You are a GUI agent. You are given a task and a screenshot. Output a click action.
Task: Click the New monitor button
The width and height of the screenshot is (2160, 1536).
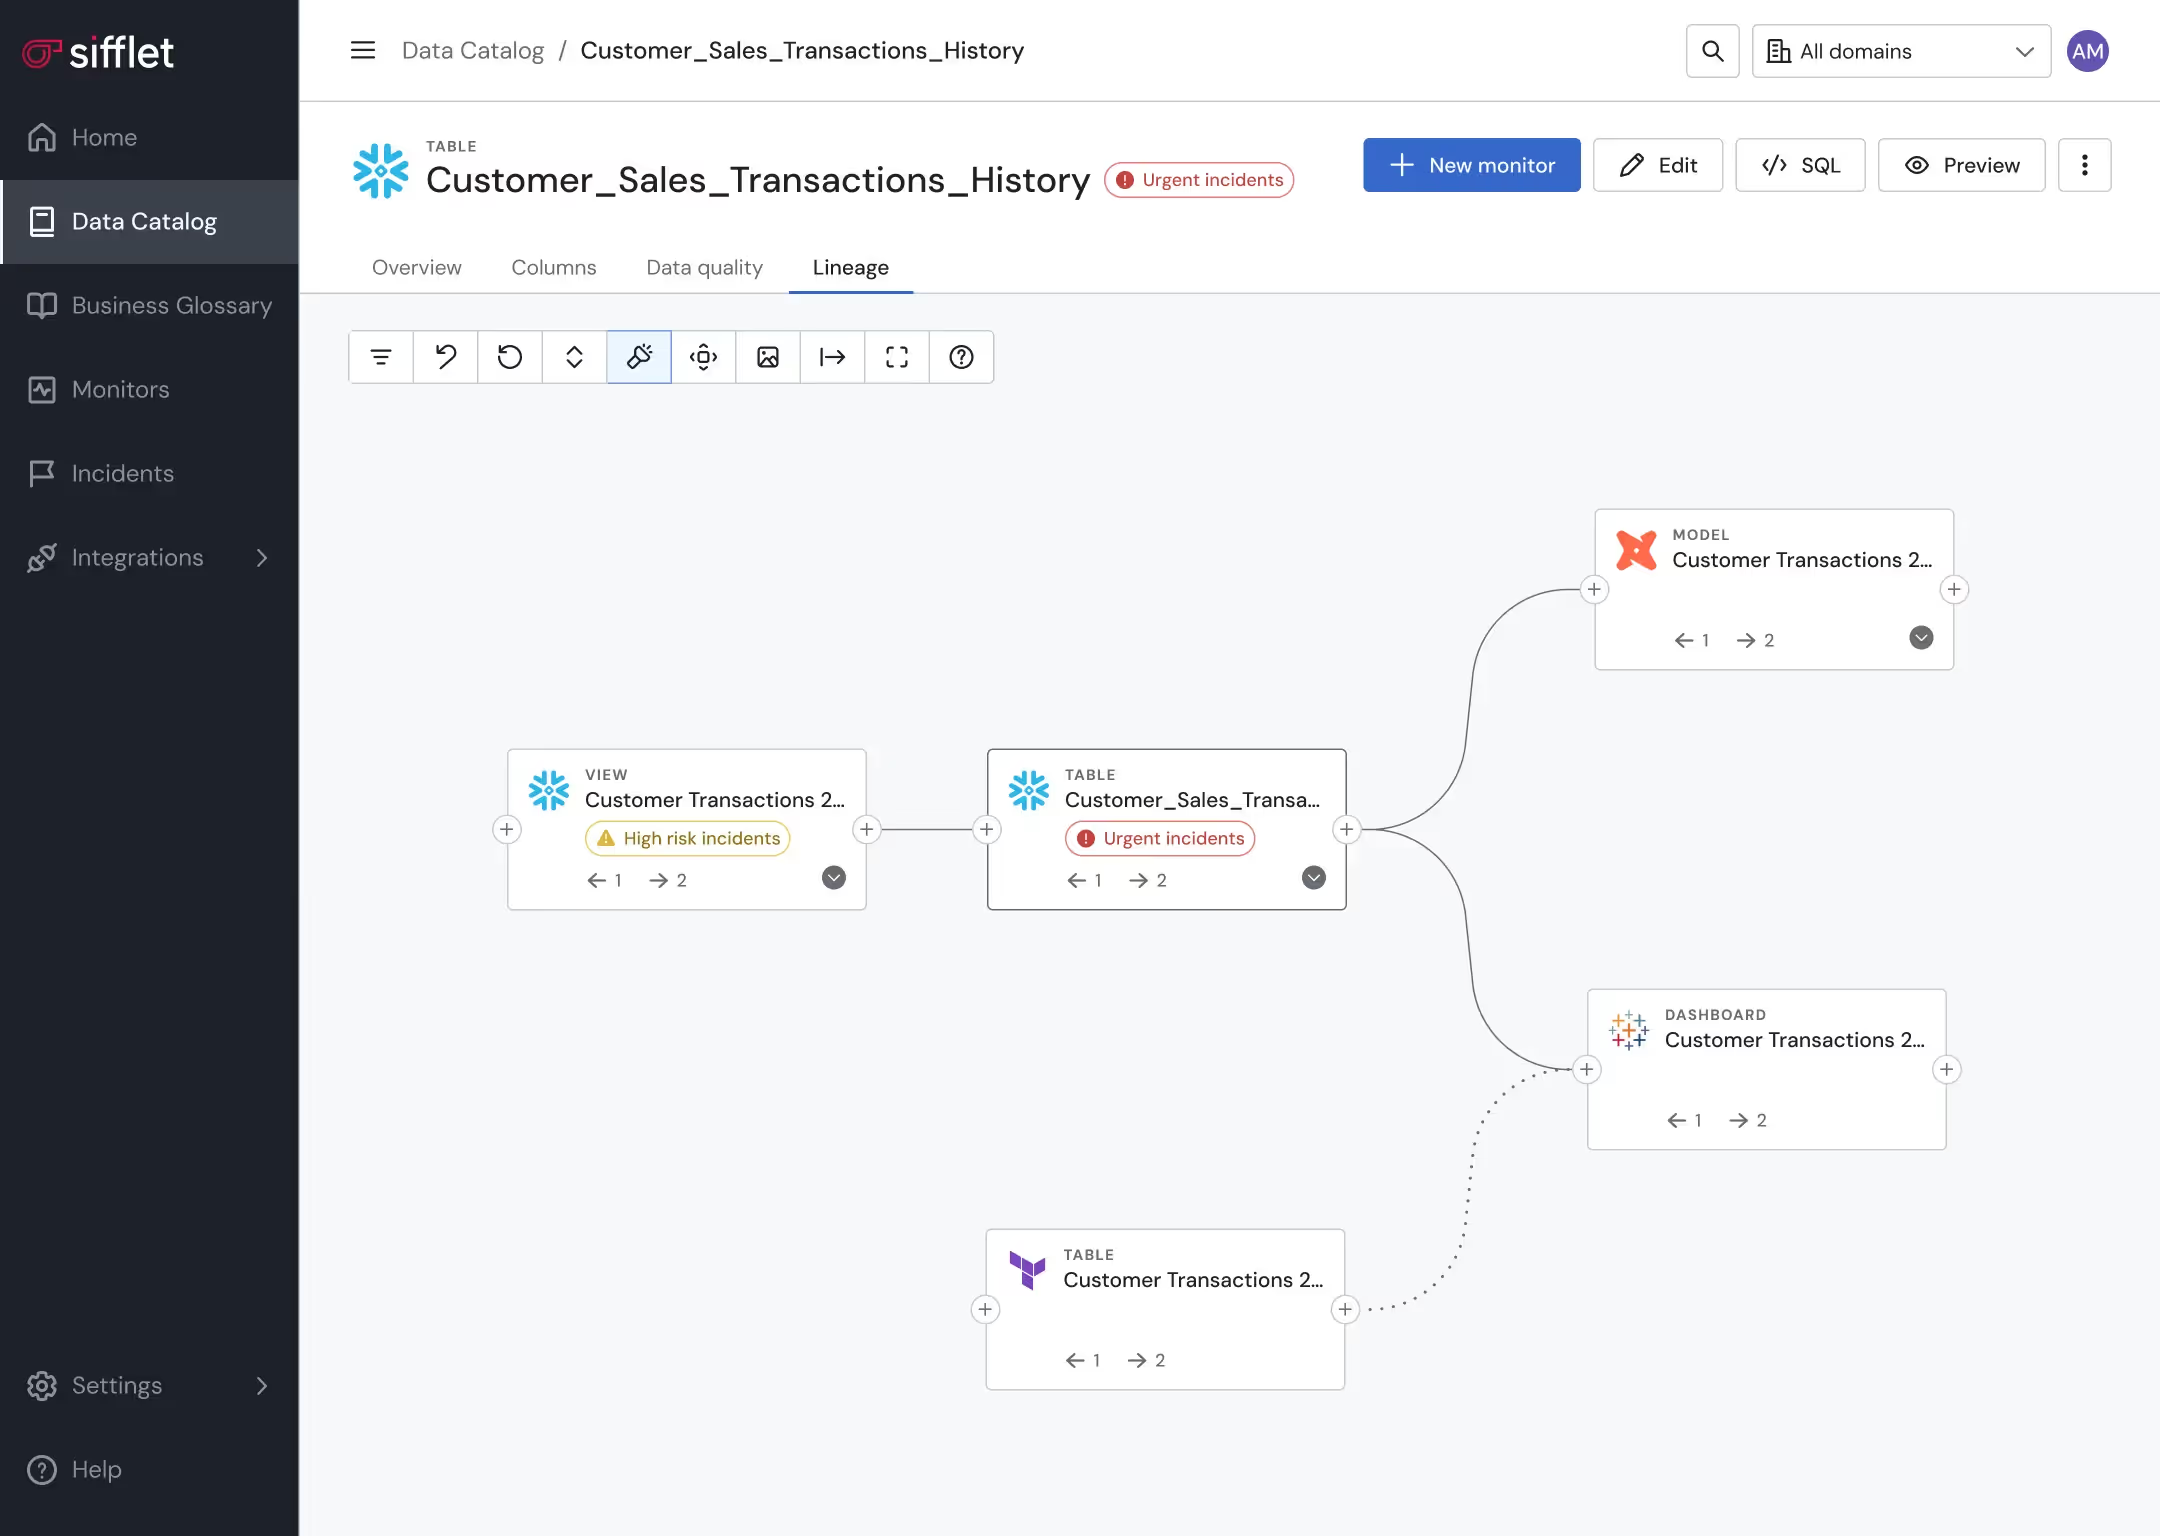click(1471, 165)
